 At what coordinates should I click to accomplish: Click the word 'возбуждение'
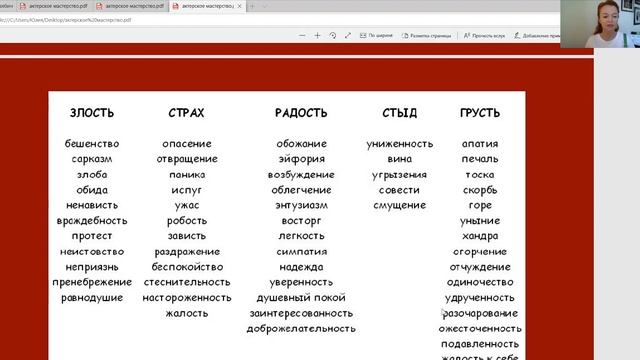click(301, 175)
